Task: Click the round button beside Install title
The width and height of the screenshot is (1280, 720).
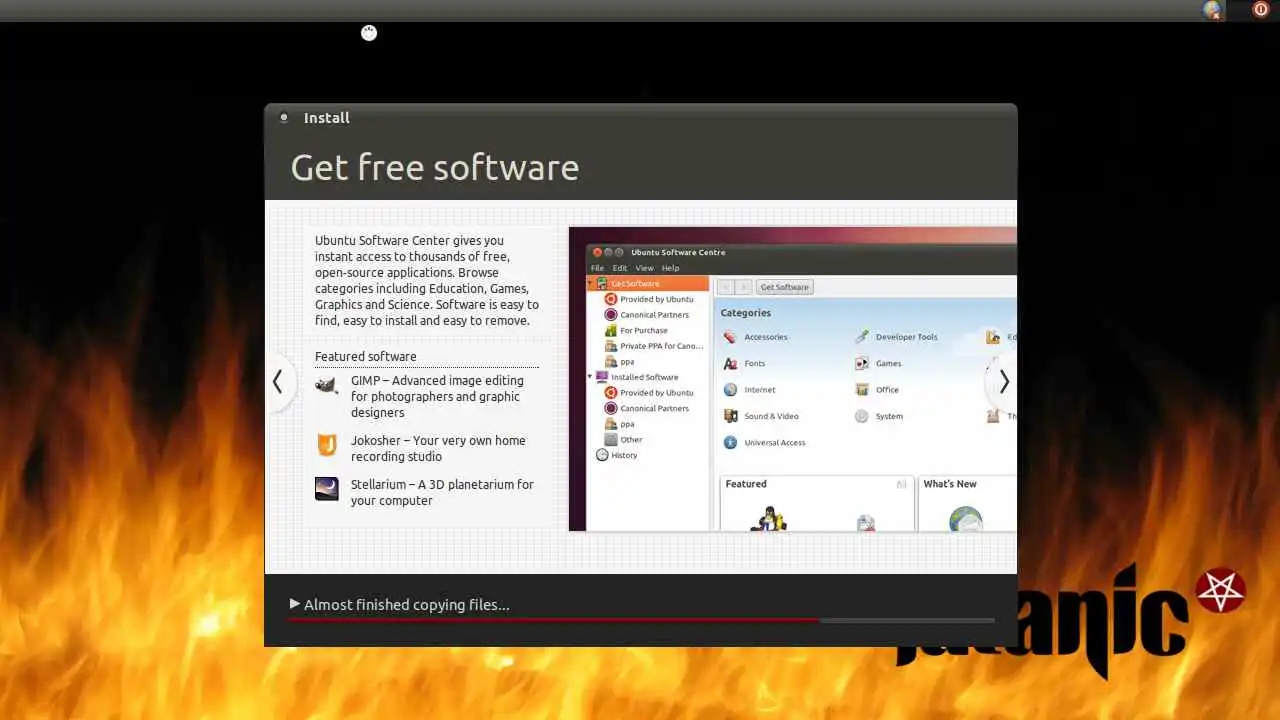Action: [284, 117]
